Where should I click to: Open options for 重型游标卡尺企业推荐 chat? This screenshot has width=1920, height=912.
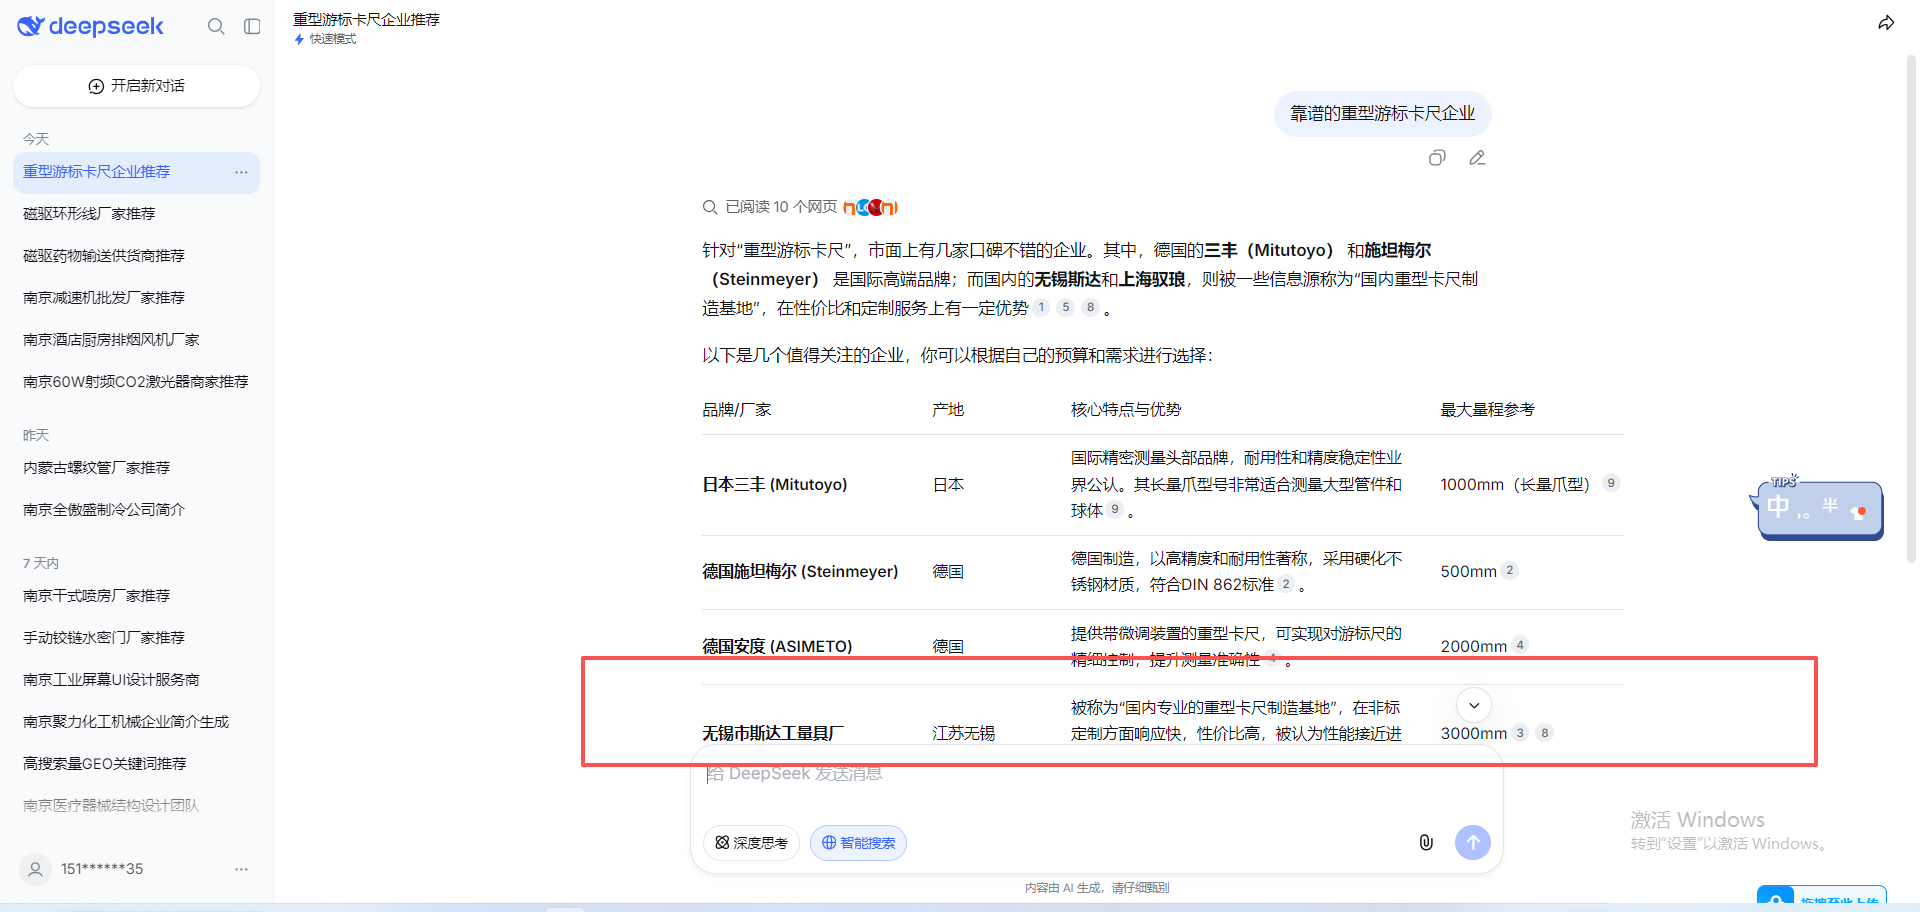(x=241, y=172)
